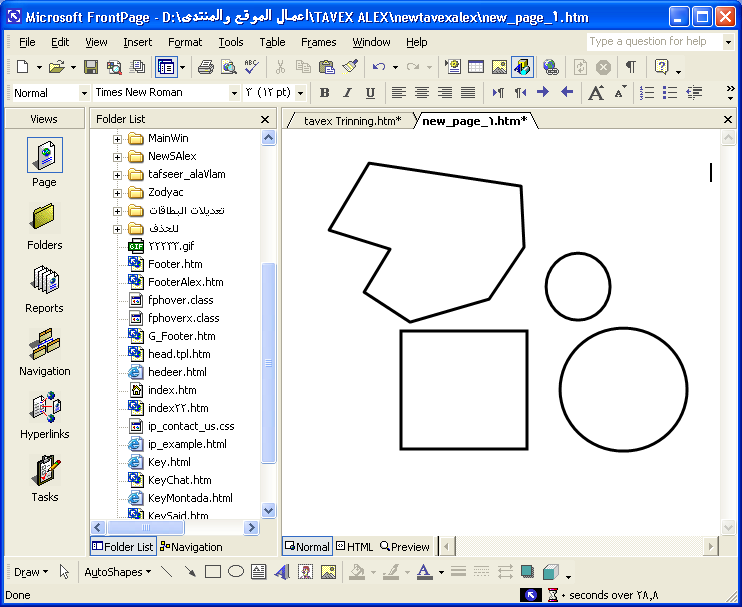Toggle Bold formatting

click(x=324, y=92)
